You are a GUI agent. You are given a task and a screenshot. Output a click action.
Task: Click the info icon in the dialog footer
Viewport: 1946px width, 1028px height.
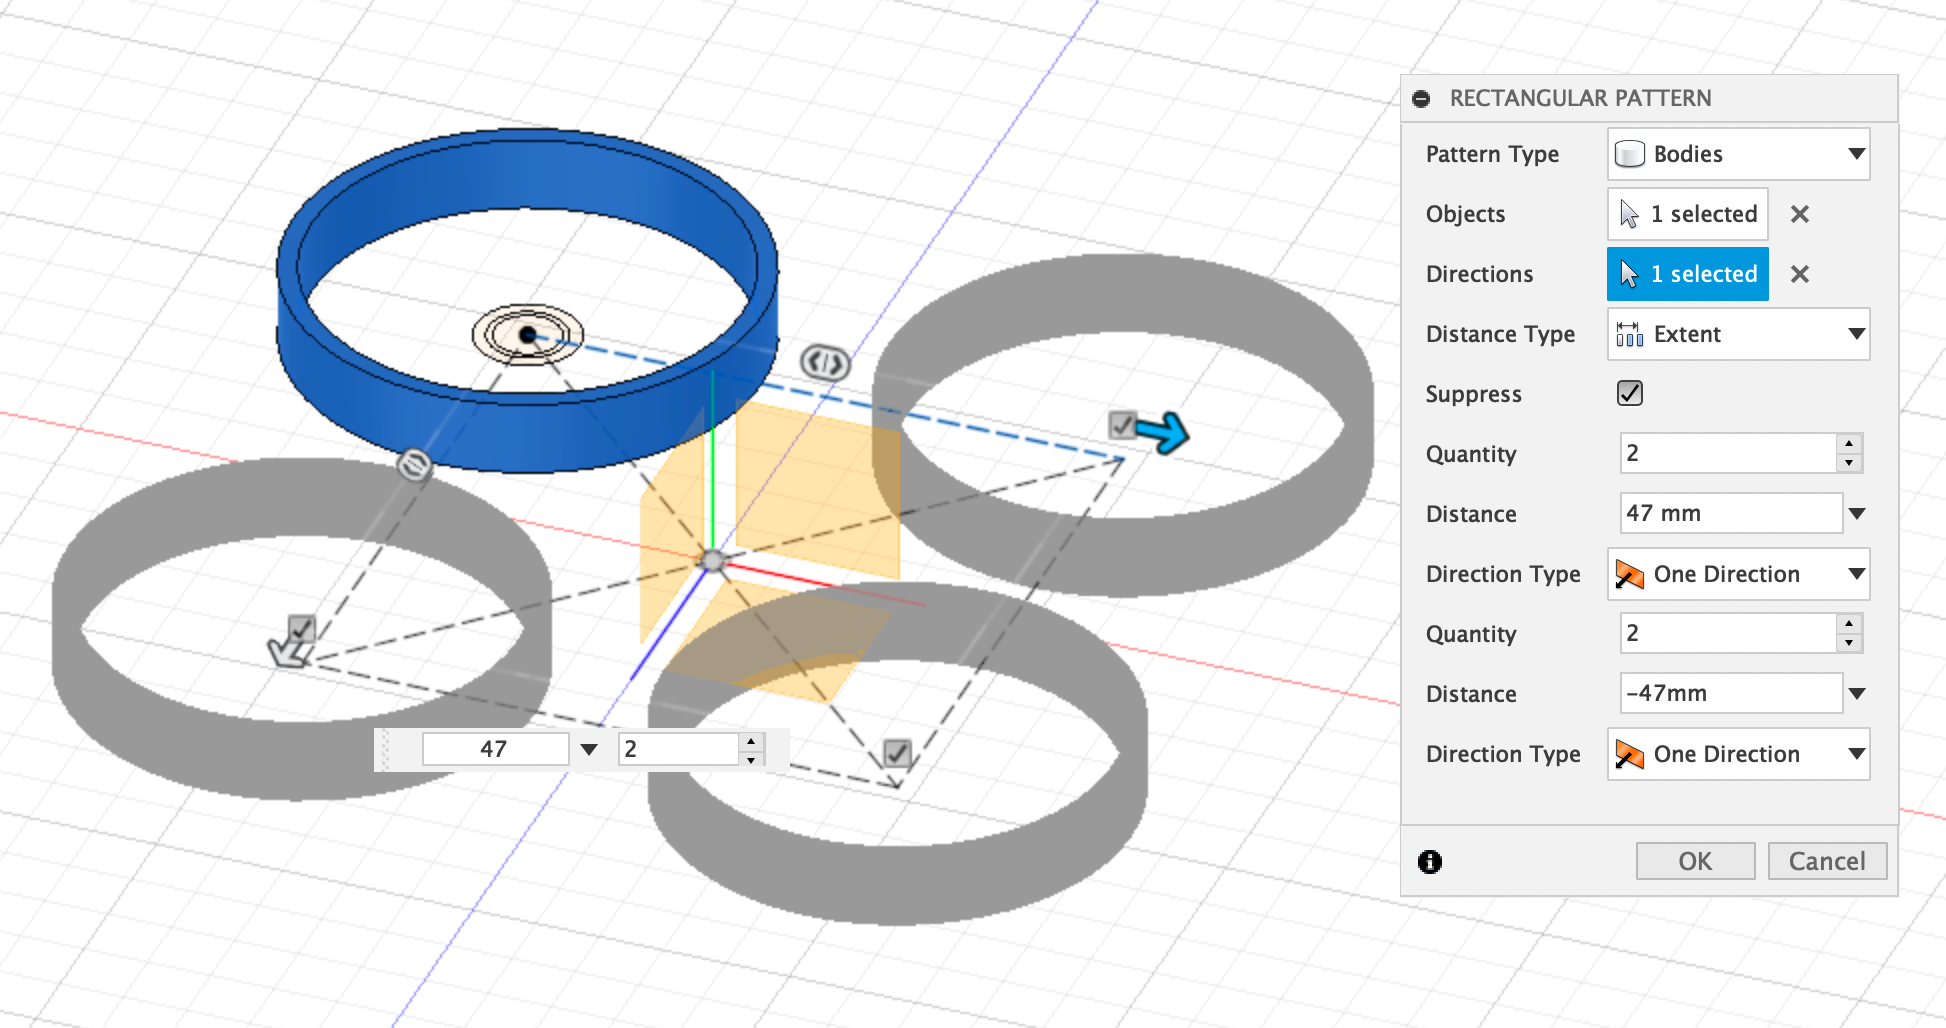click(1429, 862)
